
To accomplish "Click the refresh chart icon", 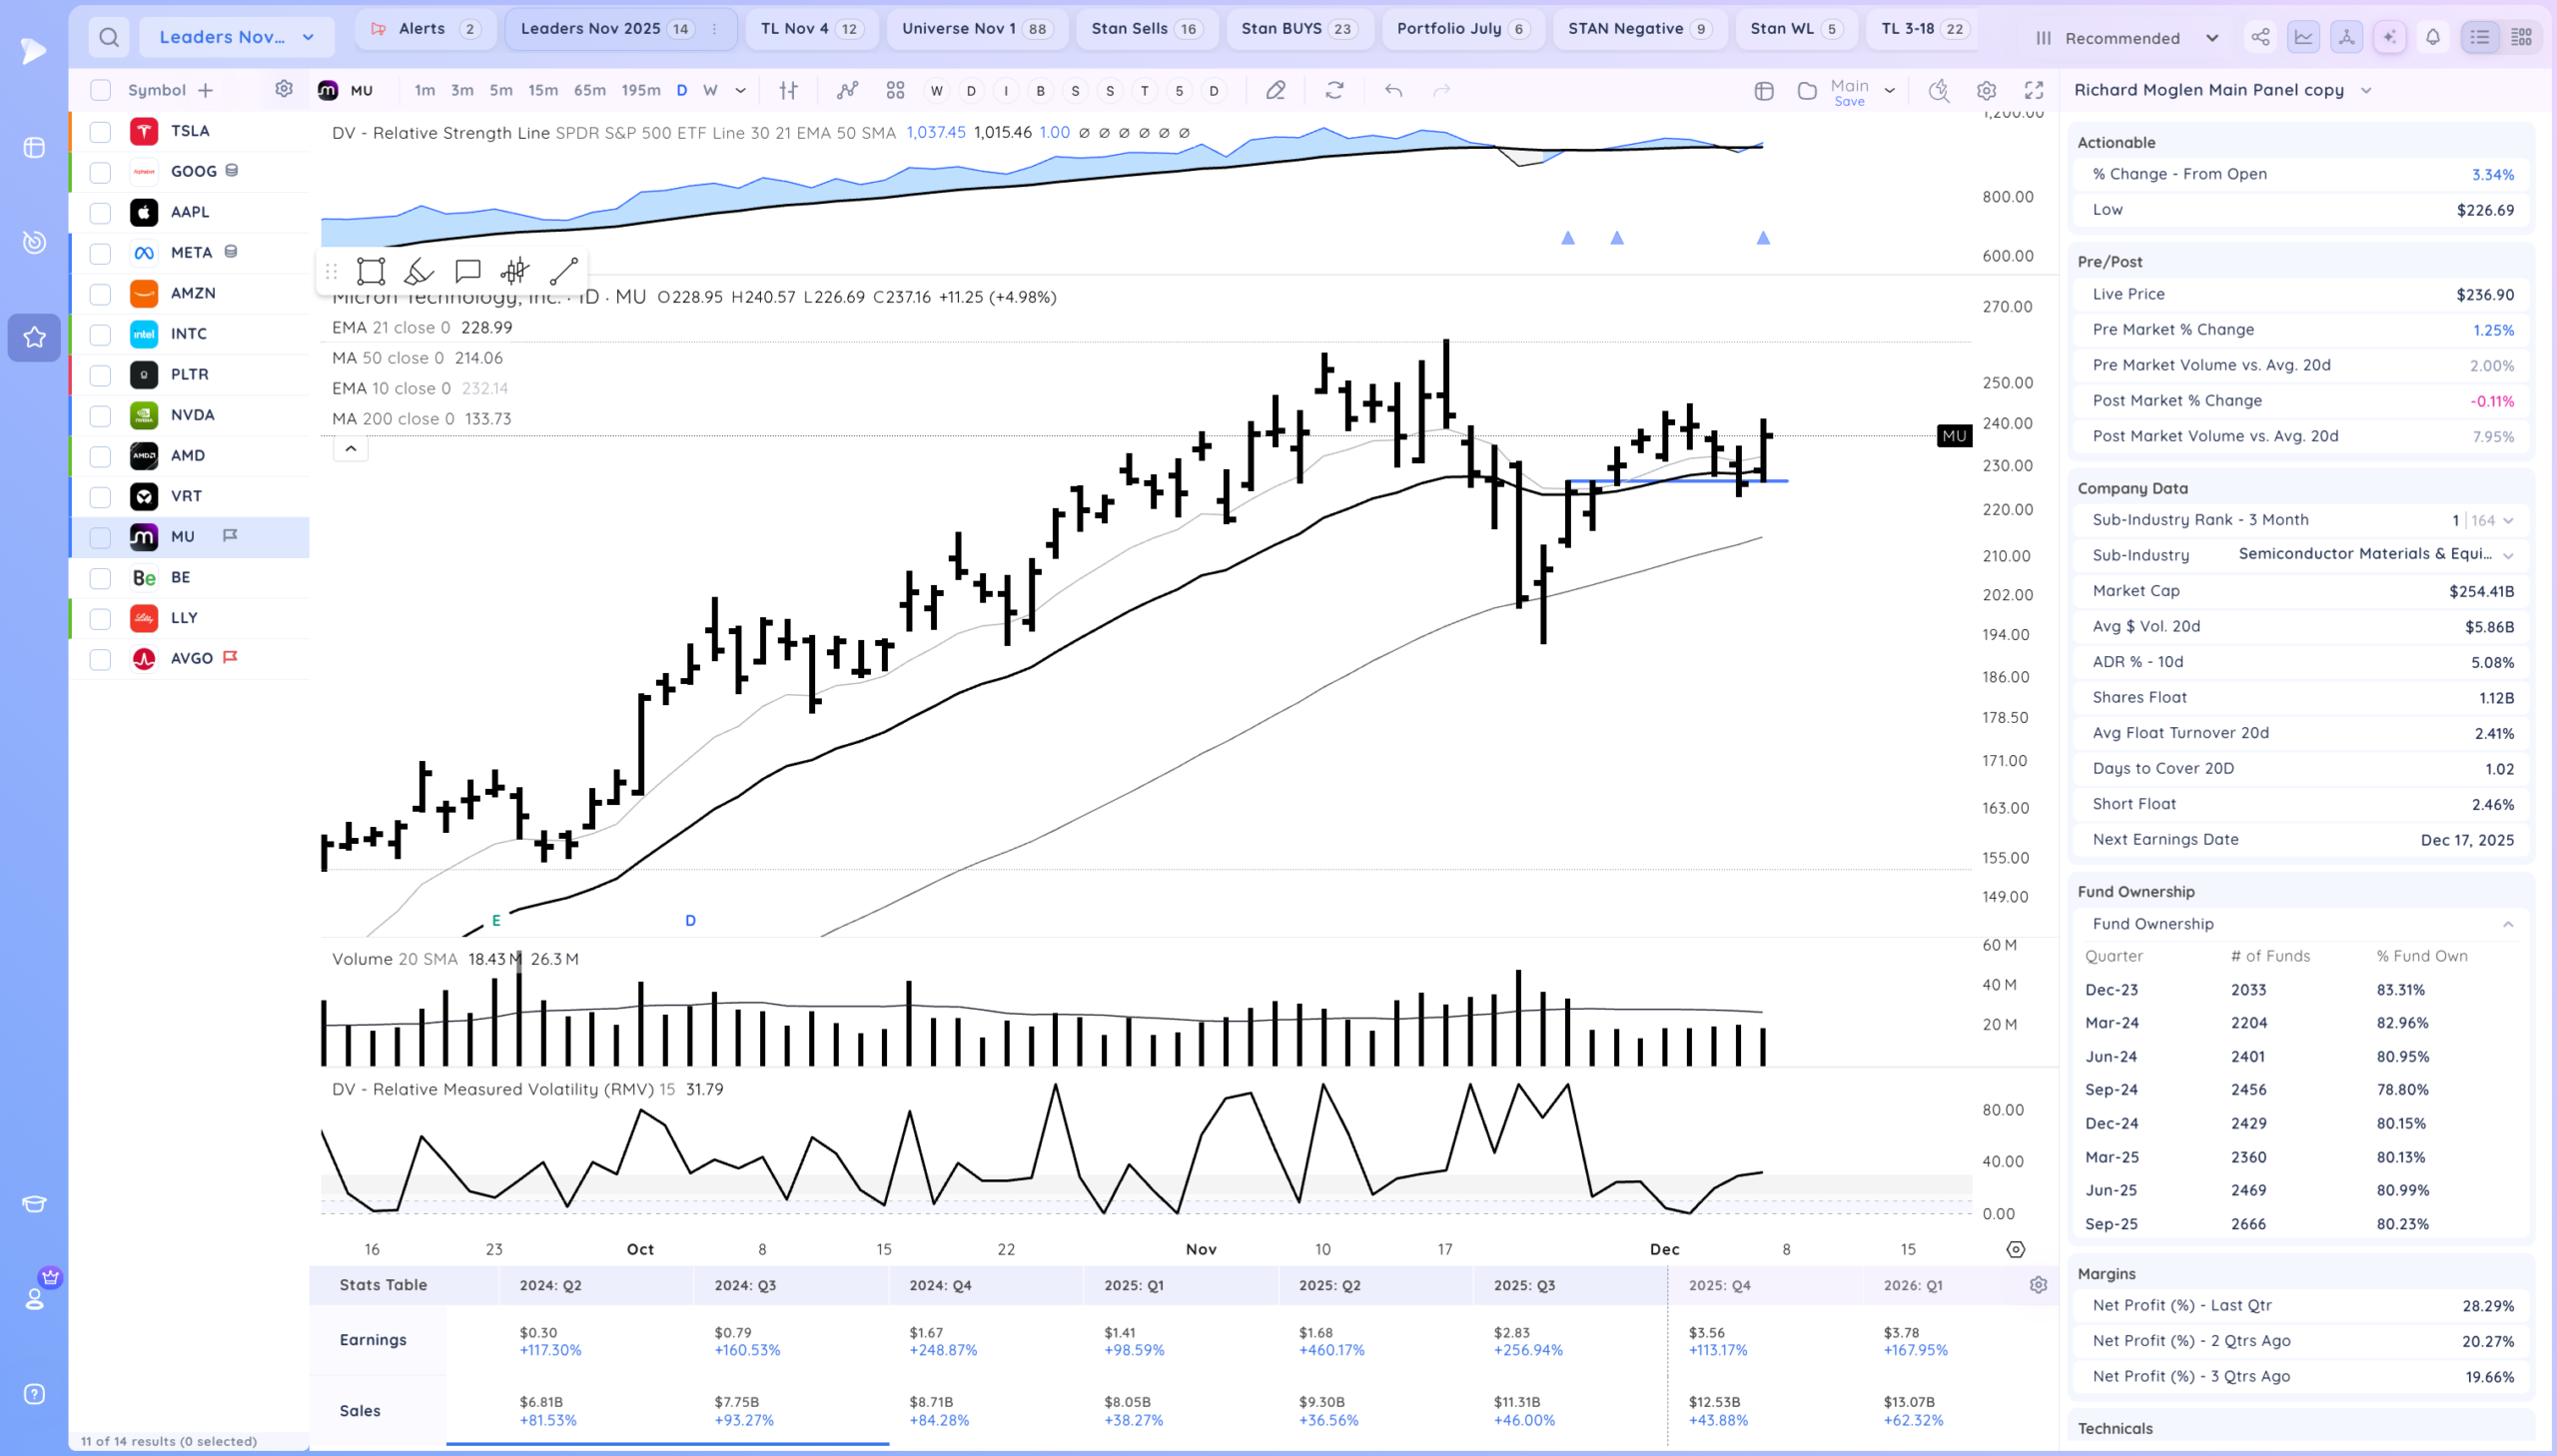I will [x=1334, y=90].
